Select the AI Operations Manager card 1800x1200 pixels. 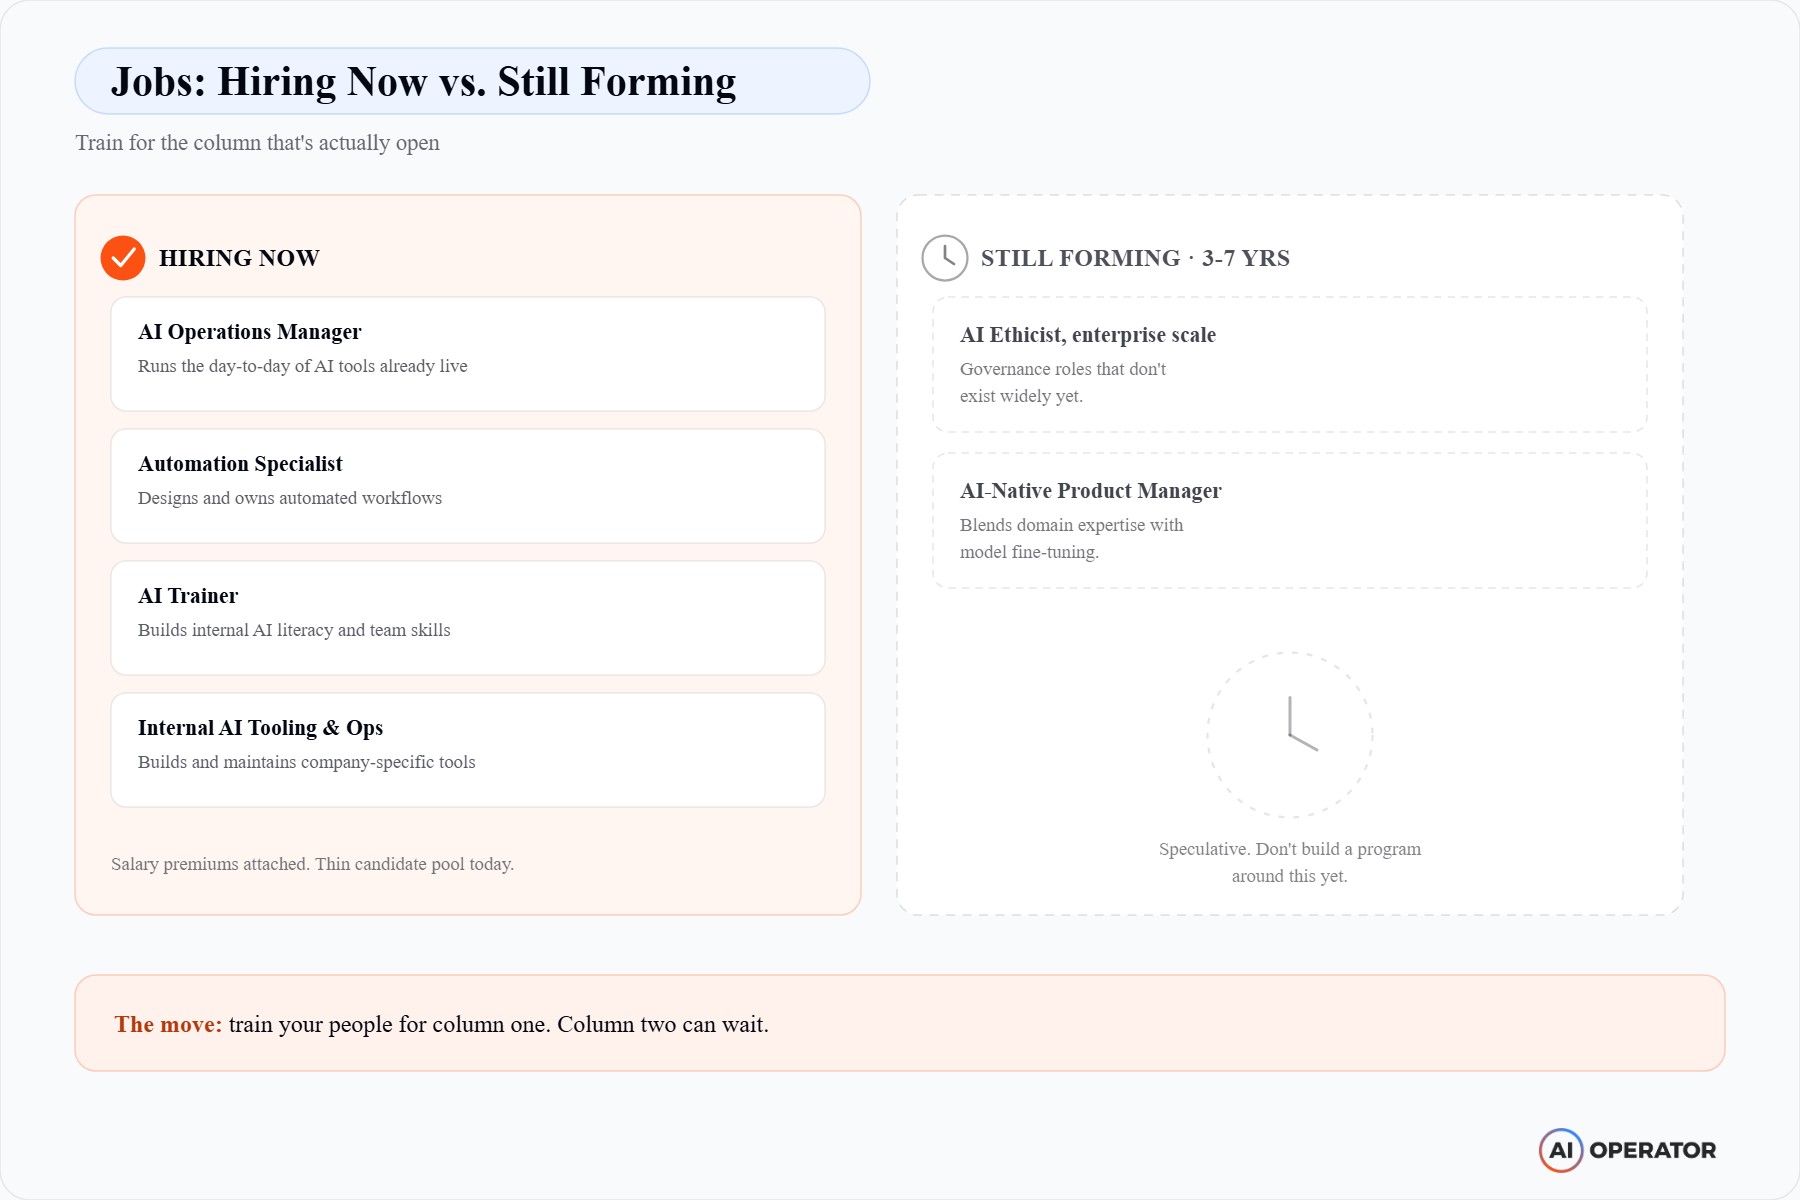(468, 354)
